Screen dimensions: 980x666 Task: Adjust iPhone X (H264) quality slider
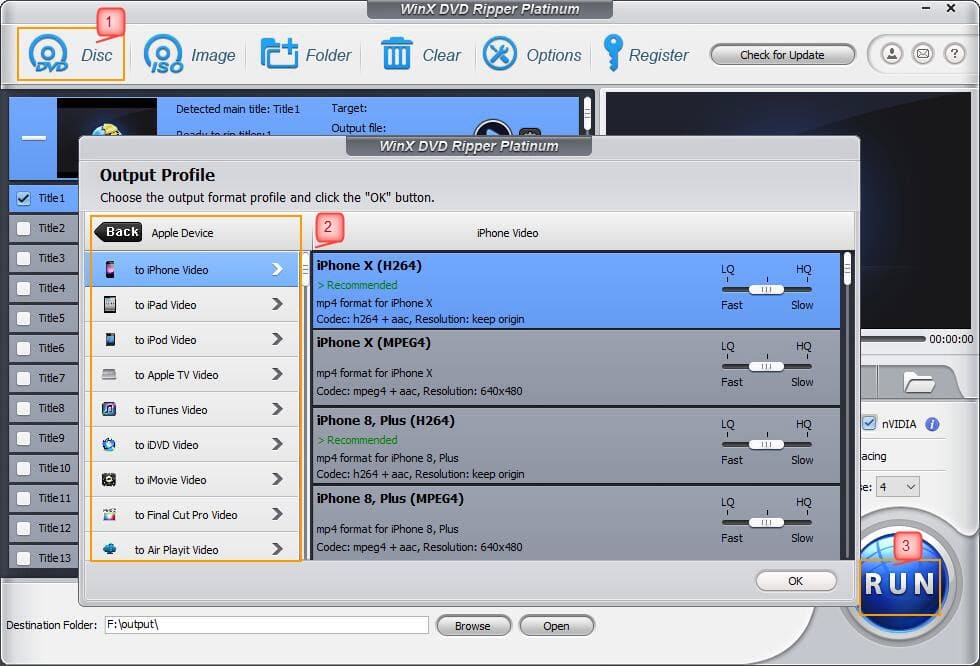[766, 289]
